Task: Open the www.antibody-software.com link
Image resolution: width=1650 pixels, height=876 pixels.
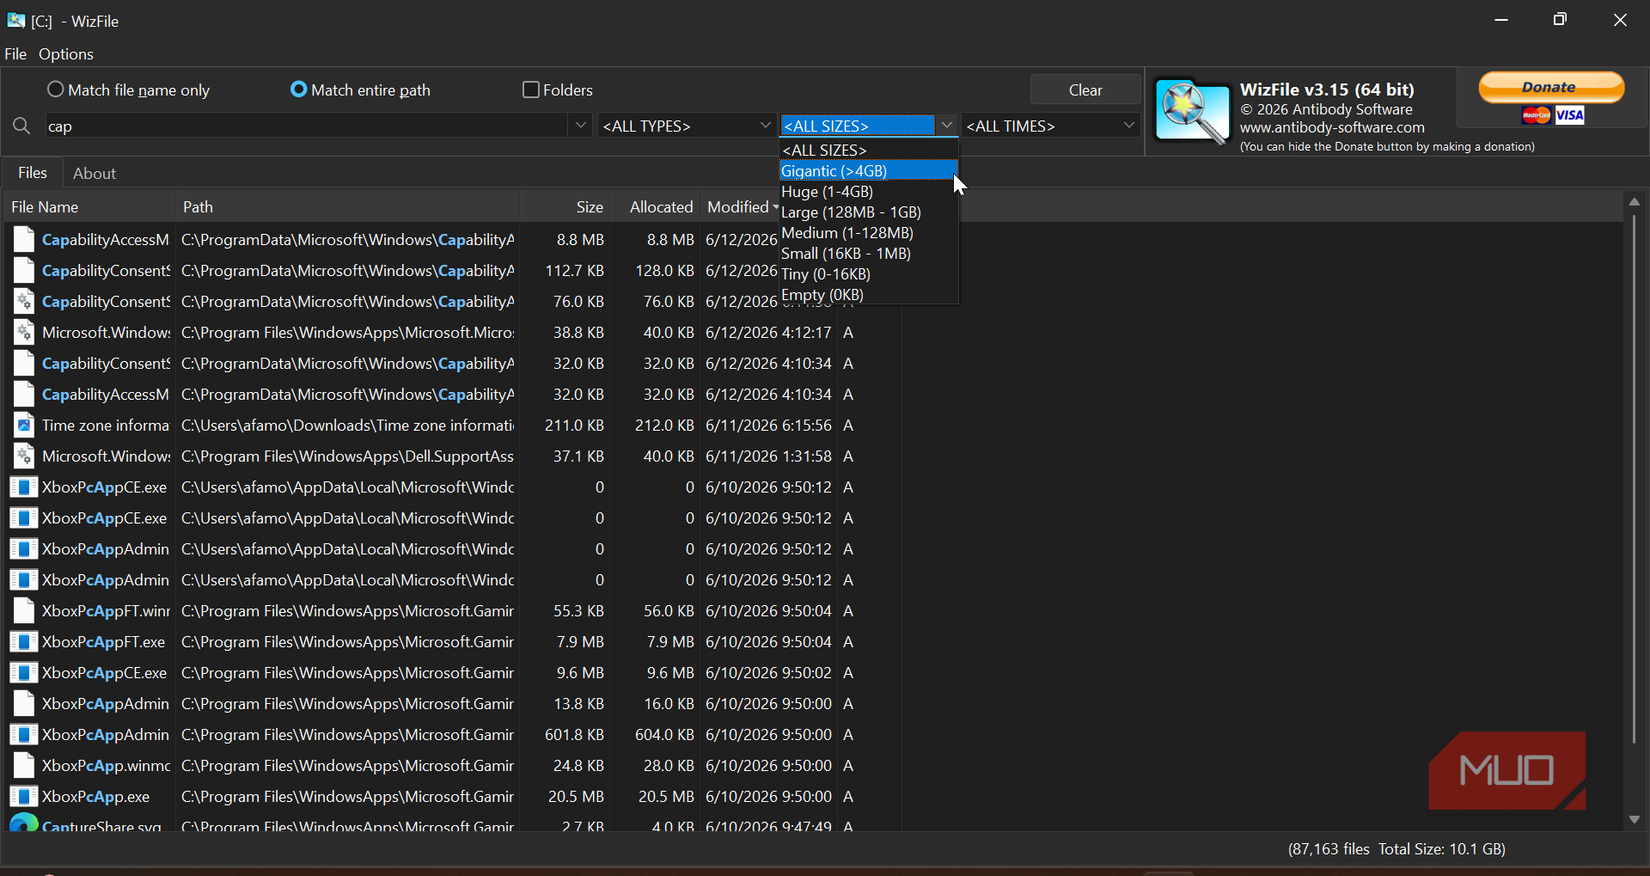Action: point(1332,127)
